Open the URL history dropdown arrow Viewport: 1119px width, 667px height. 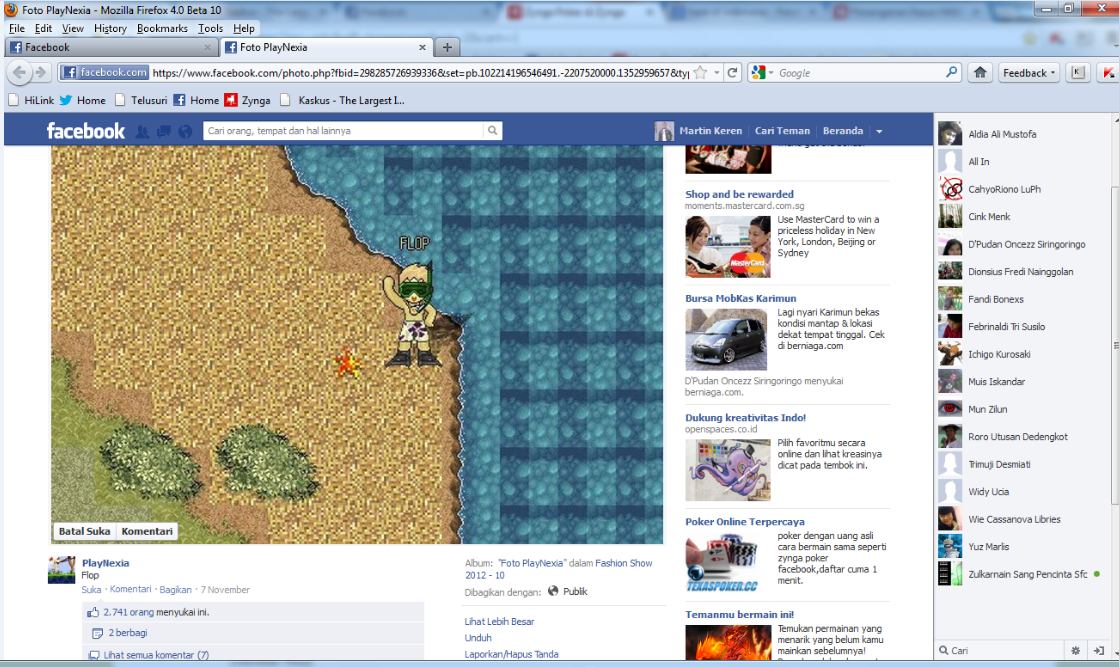pyautogui.click(x=717, y=73)
